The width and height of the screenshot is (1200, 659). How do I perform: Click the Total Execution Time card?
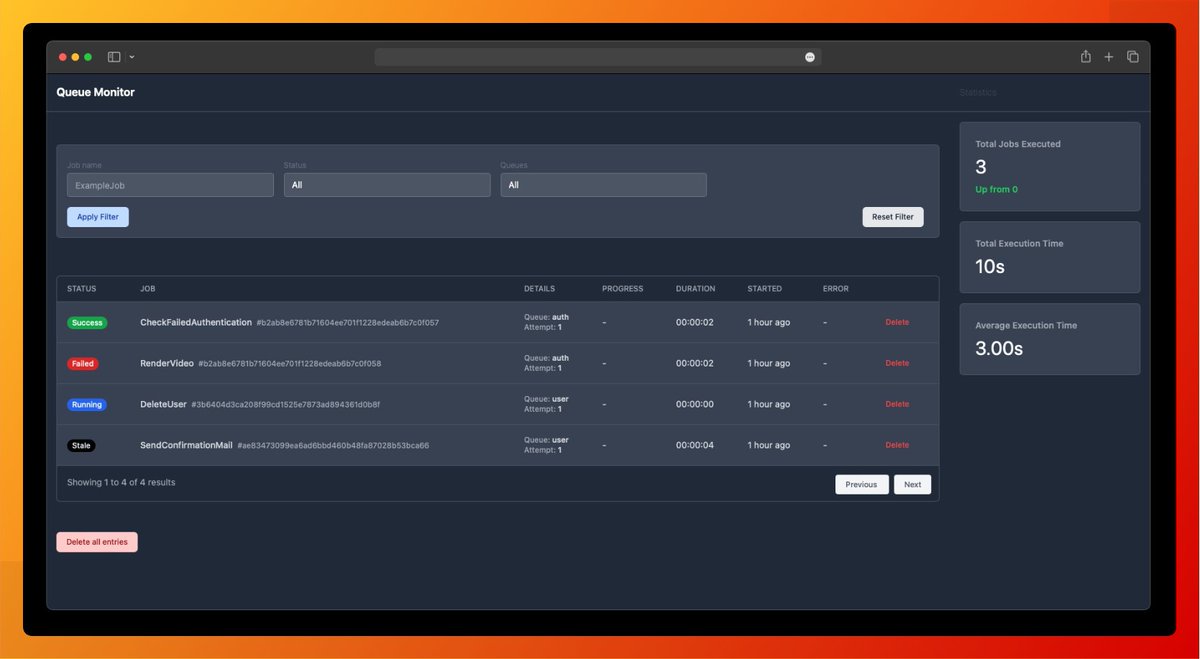point(1050,257)
